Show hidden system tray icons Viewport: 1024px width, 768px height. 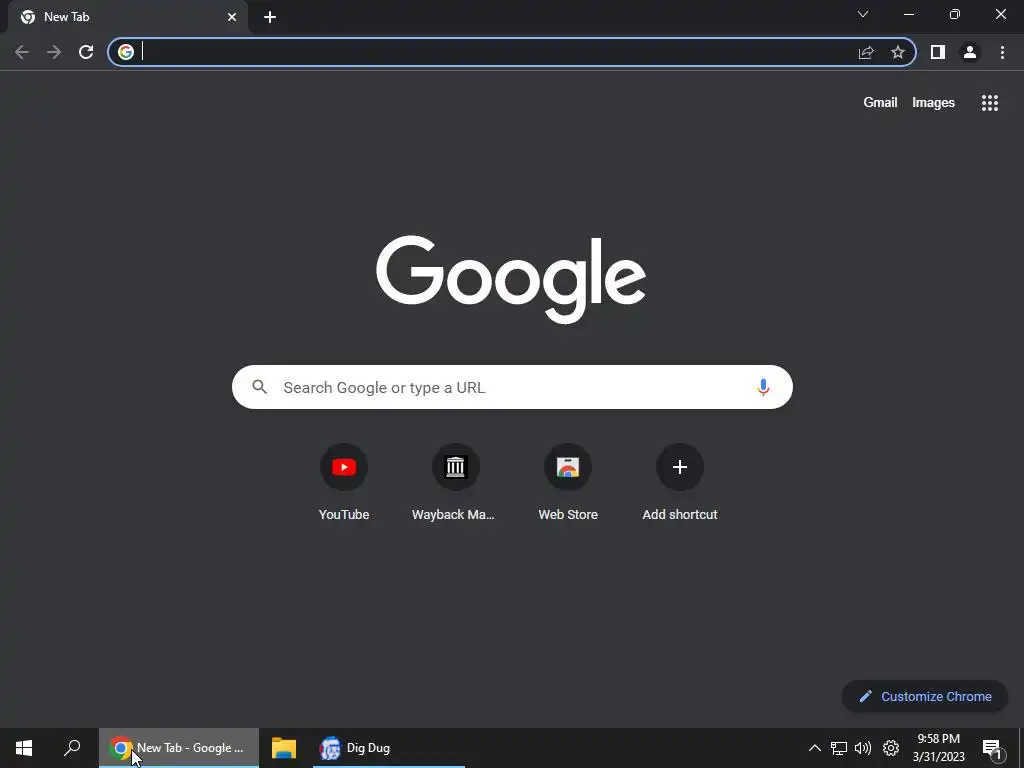coord(814,748)
